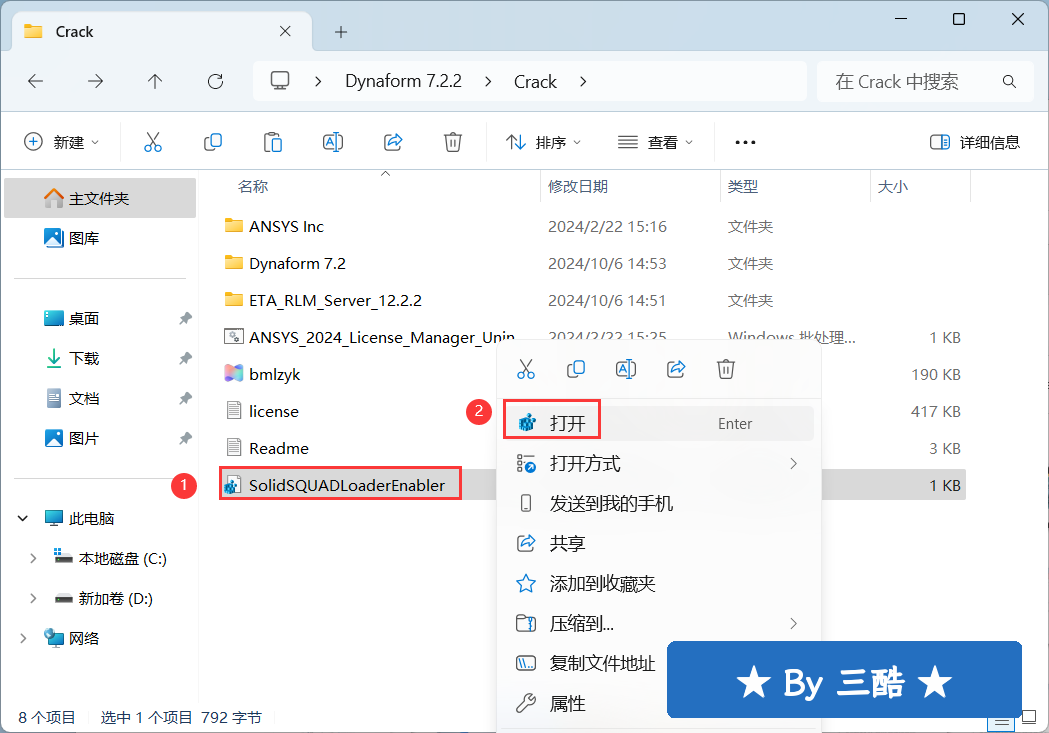Click Crack in the breadcrumb path
Viewport: 1049px width, 733px height.
pos(535,82)
